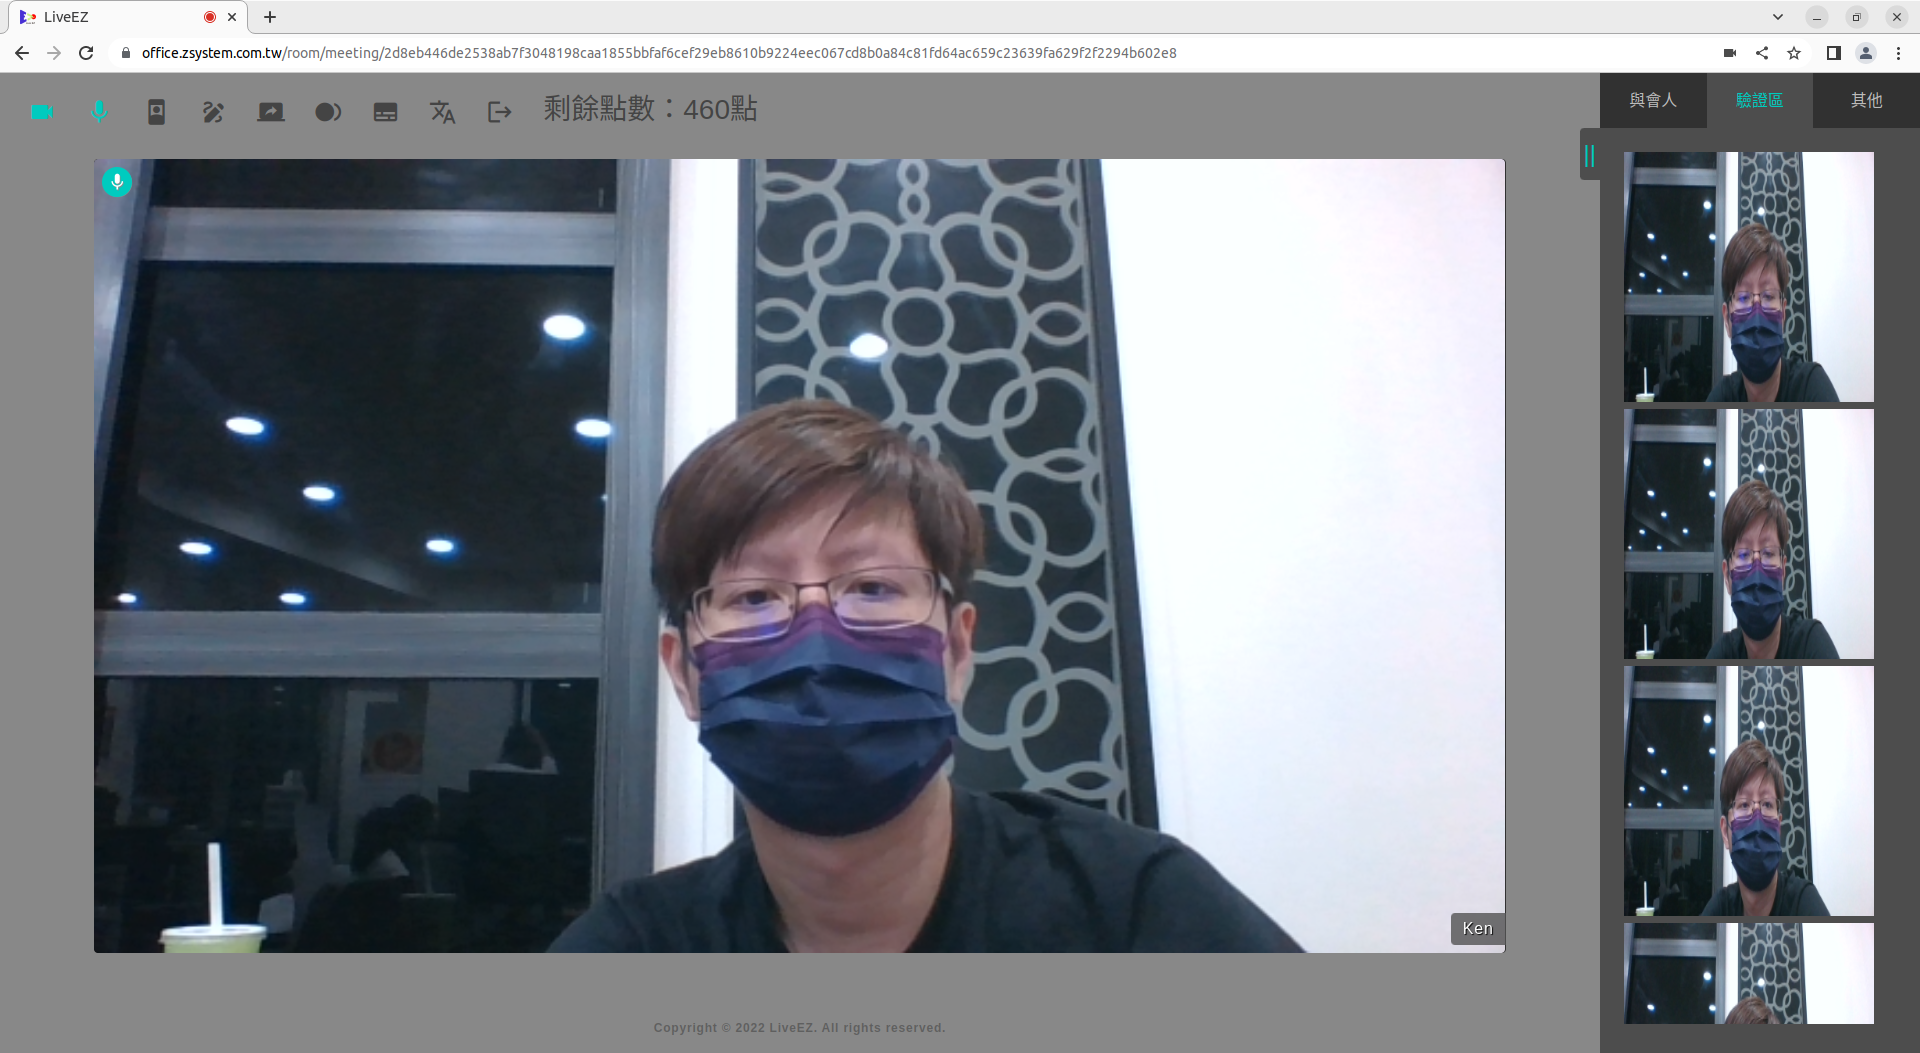Mute the microphone in the meeting toolbar
The width and height of the screenshot is (1920, 1053).
tap(99, 112)
